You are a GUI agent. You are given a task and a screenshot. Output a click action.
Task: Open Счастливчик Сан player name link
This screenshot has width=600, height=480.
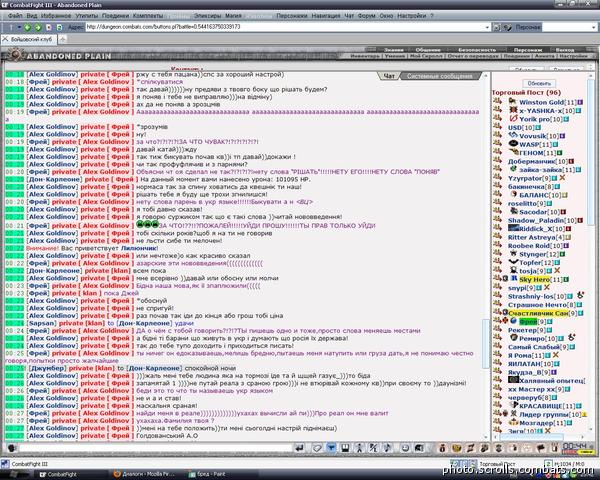[538, 313]
